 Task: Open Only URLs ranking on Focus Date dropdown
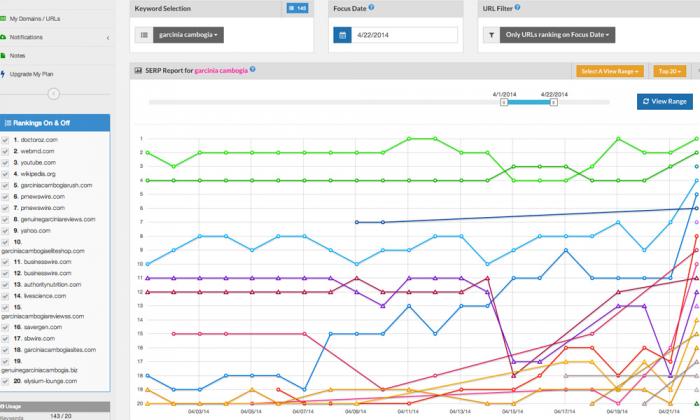click(557, 35)
